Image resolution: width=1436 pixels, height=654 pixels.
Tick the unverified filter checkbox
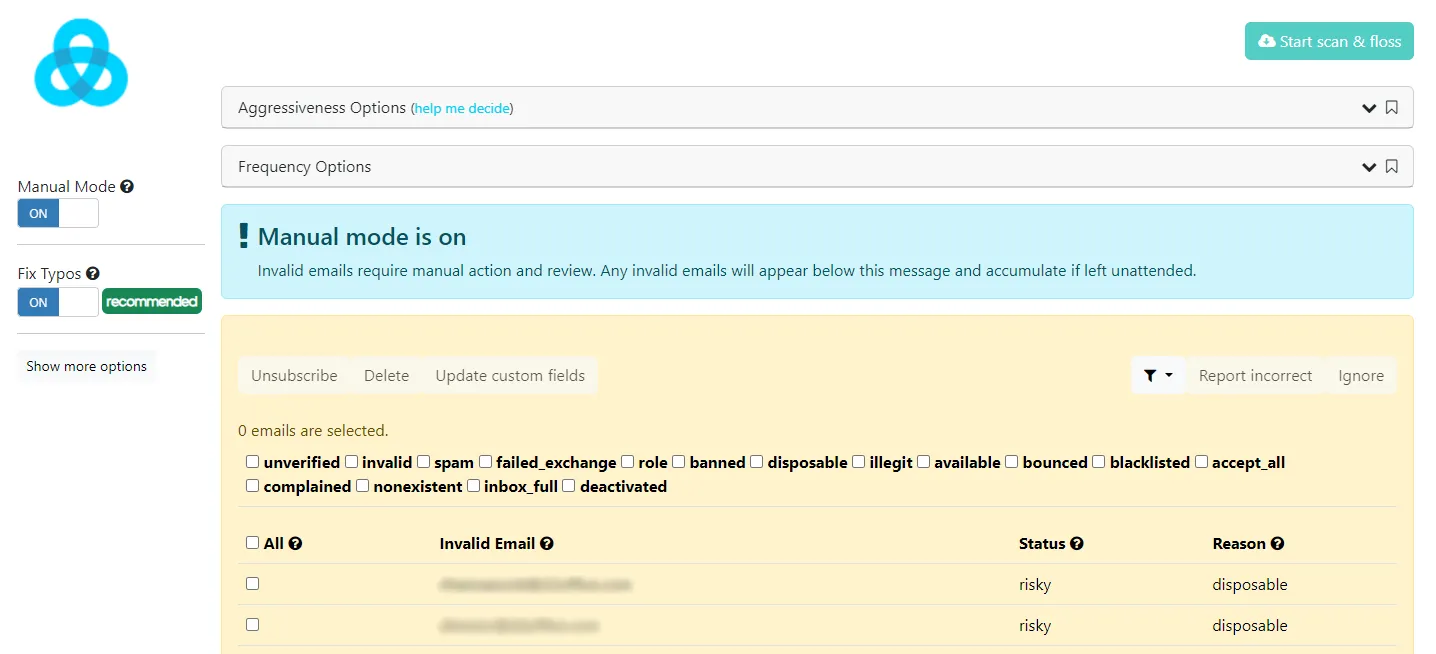(253, 462)
